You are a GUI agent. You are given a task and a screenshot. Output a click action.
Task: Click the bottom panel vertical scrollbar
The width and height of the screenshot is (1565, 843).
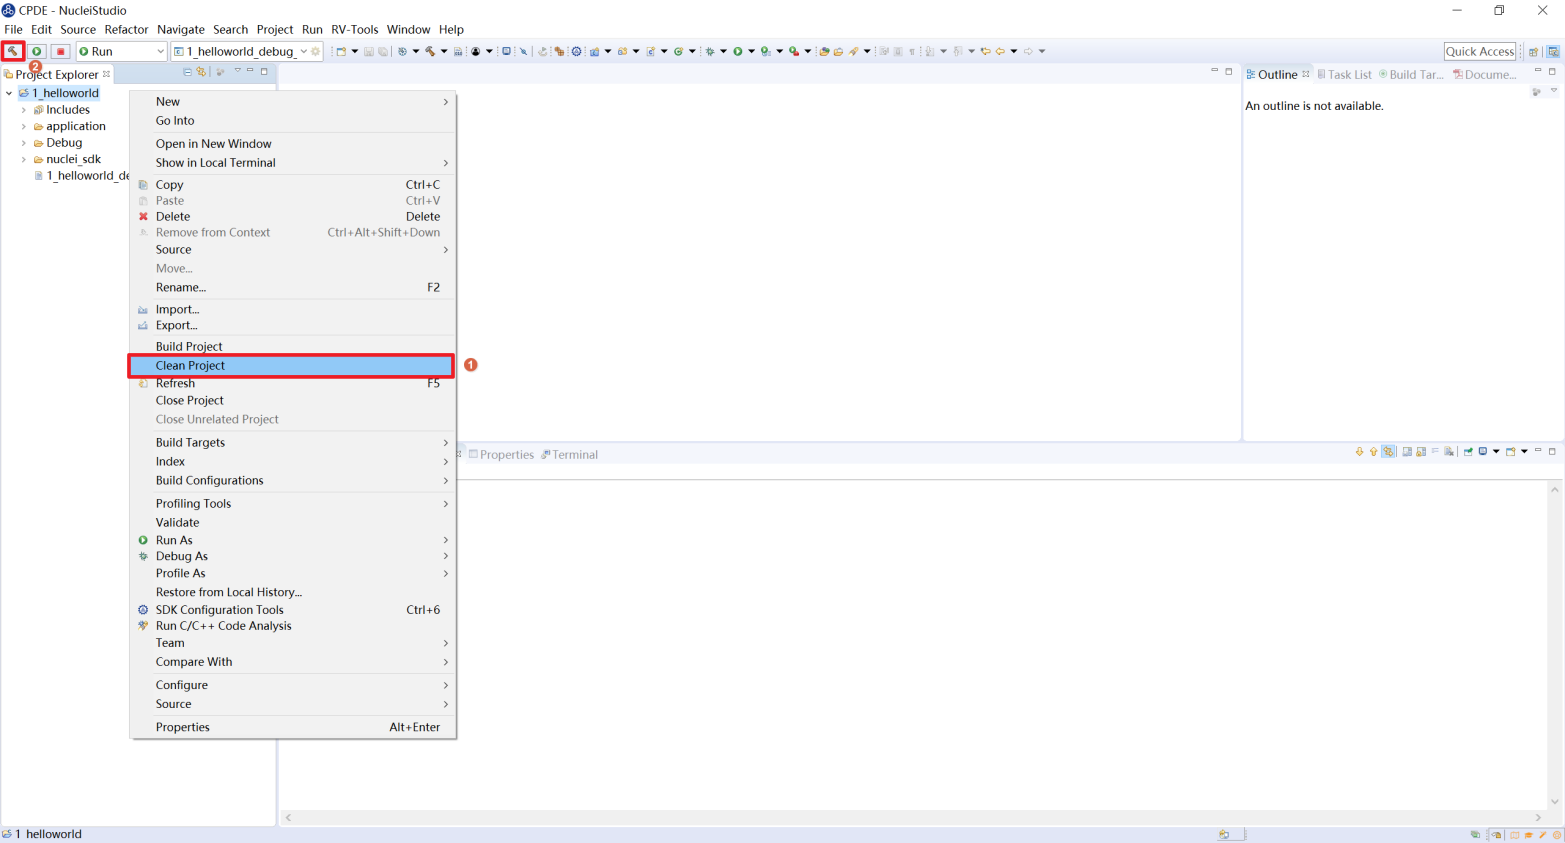click(x=1555, y=645)
